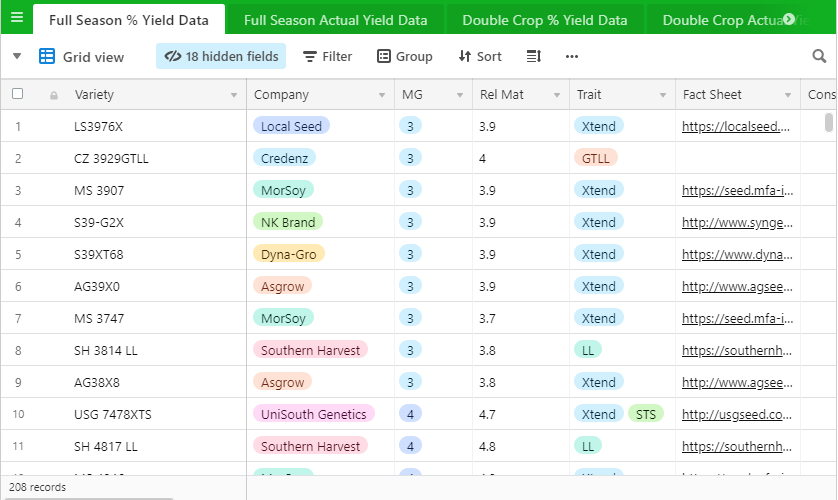838x500 pixels.
Task: Switch to Double Crop % Yield Data tab
Action: pos(545,20)
